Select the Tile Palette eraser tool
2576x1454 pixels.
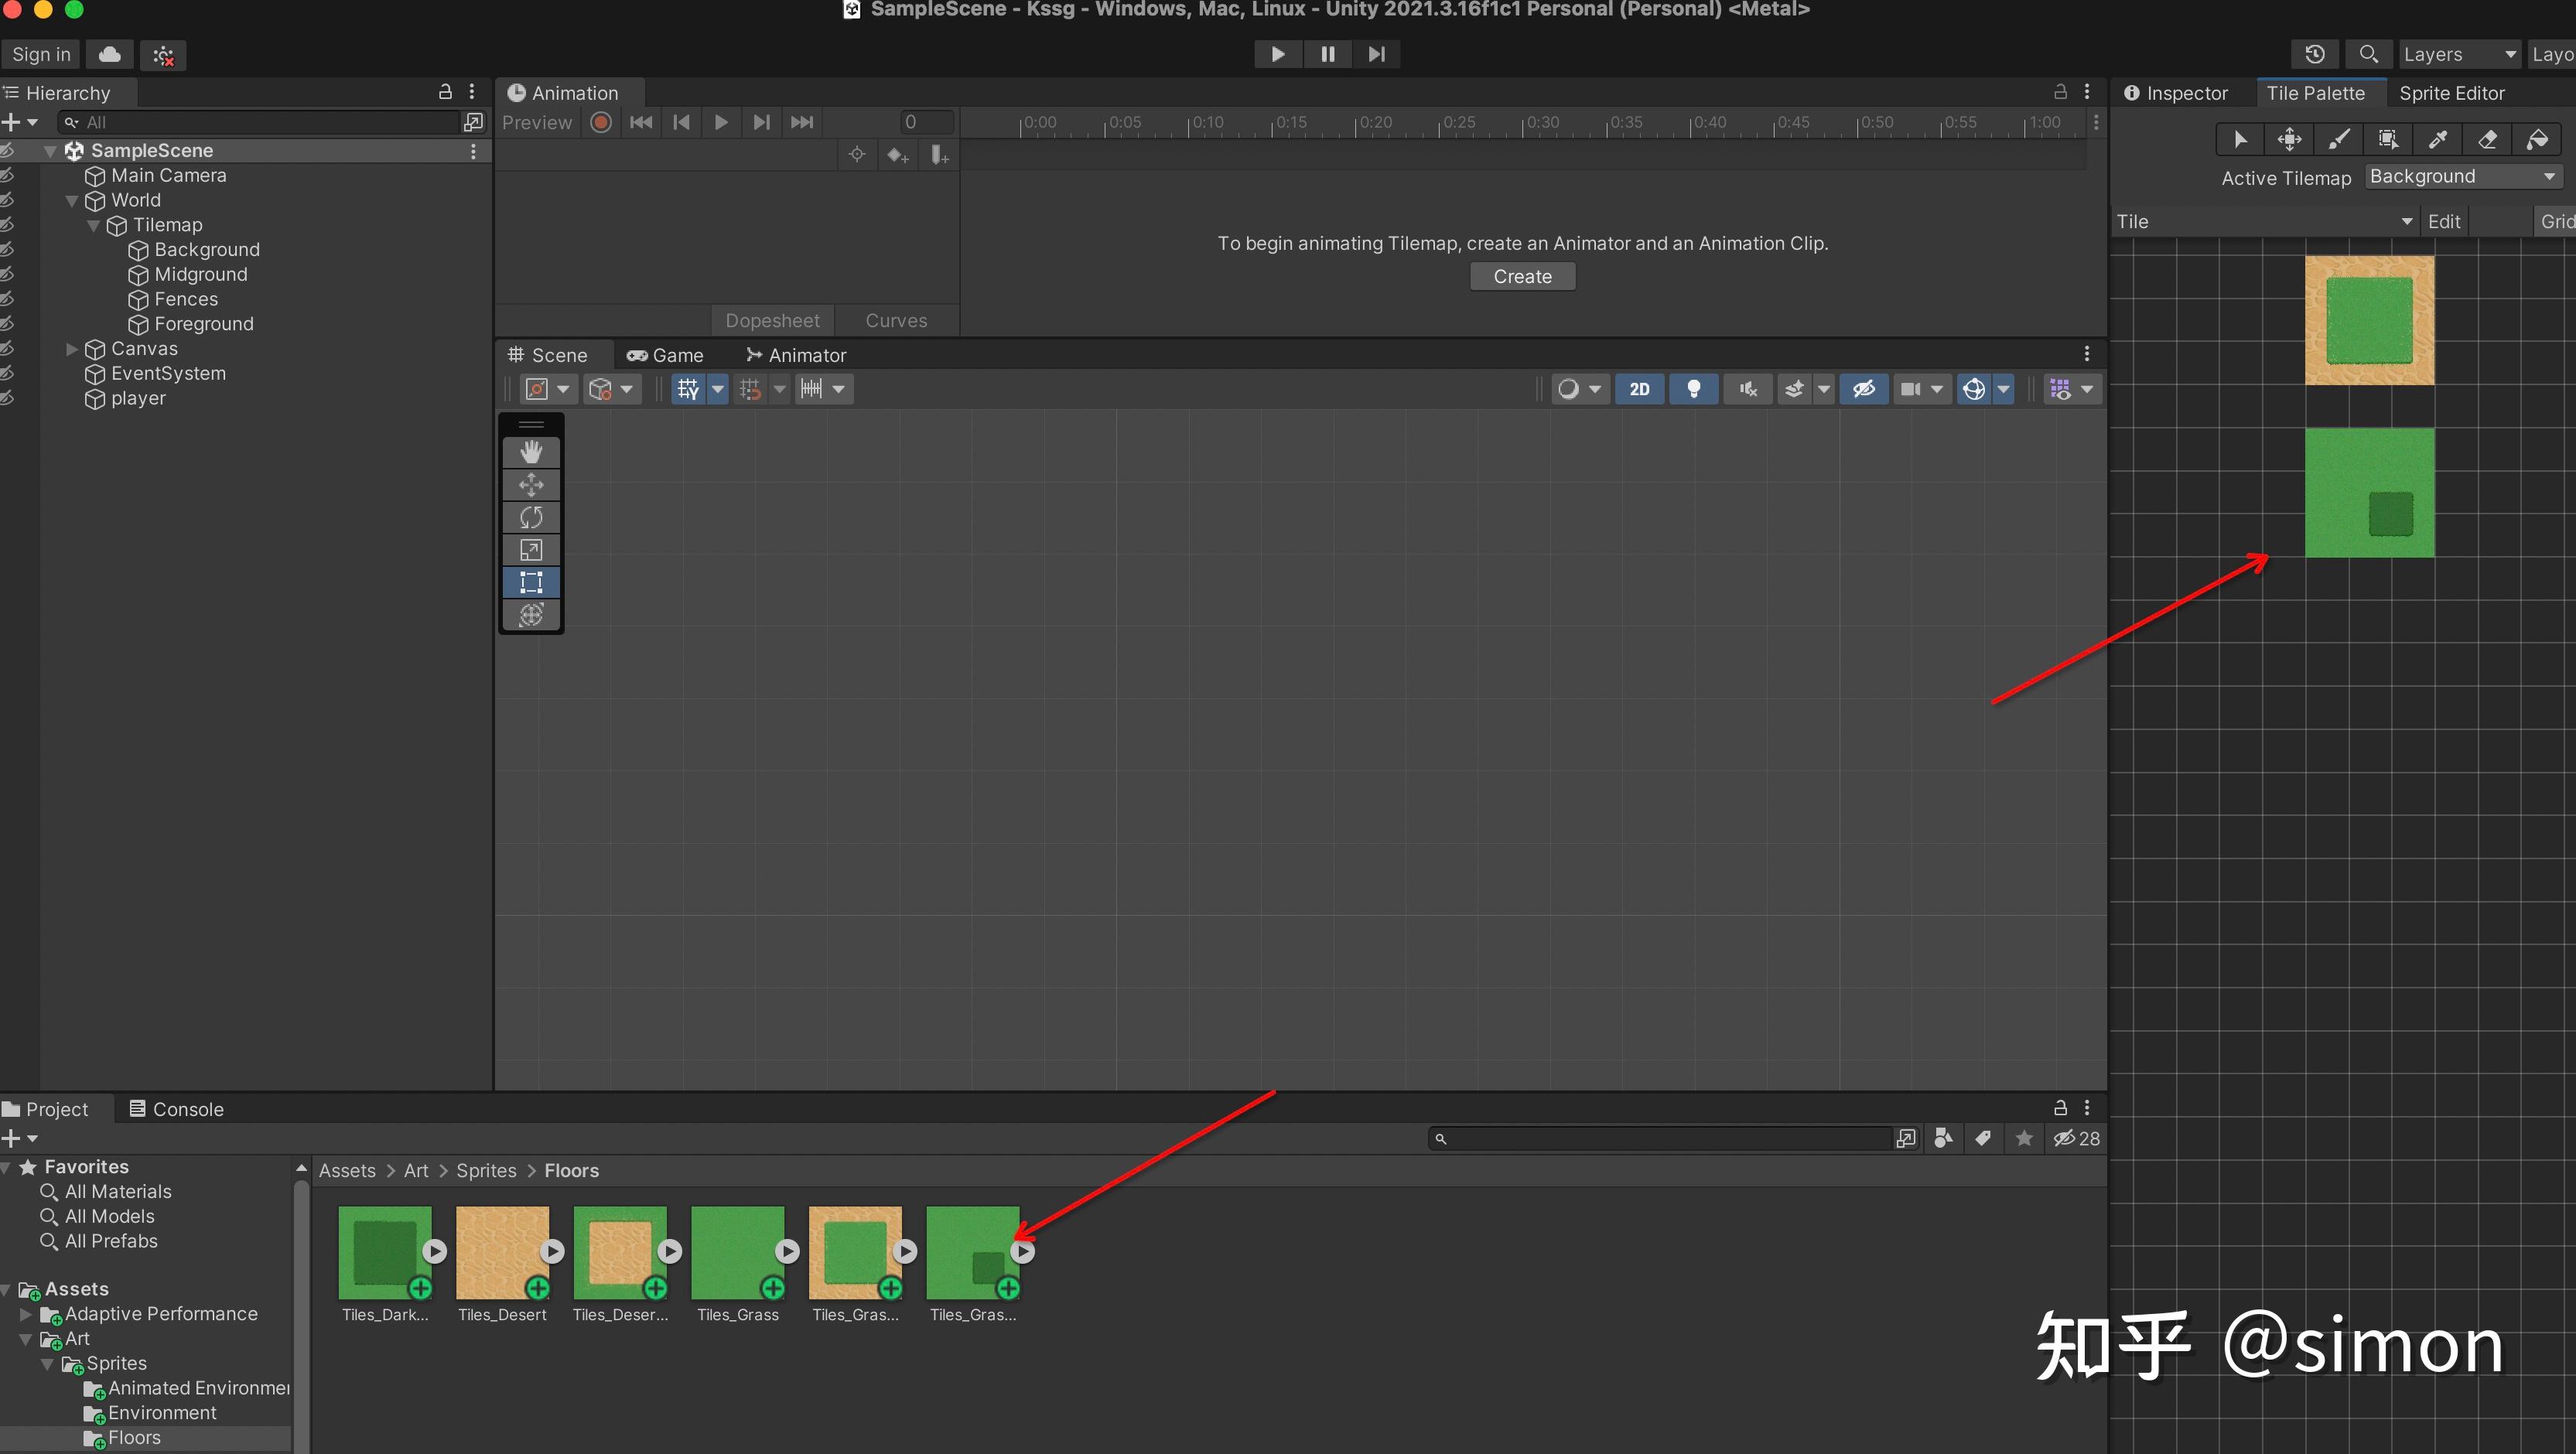pyautogui.click(x=2487, y=139)
